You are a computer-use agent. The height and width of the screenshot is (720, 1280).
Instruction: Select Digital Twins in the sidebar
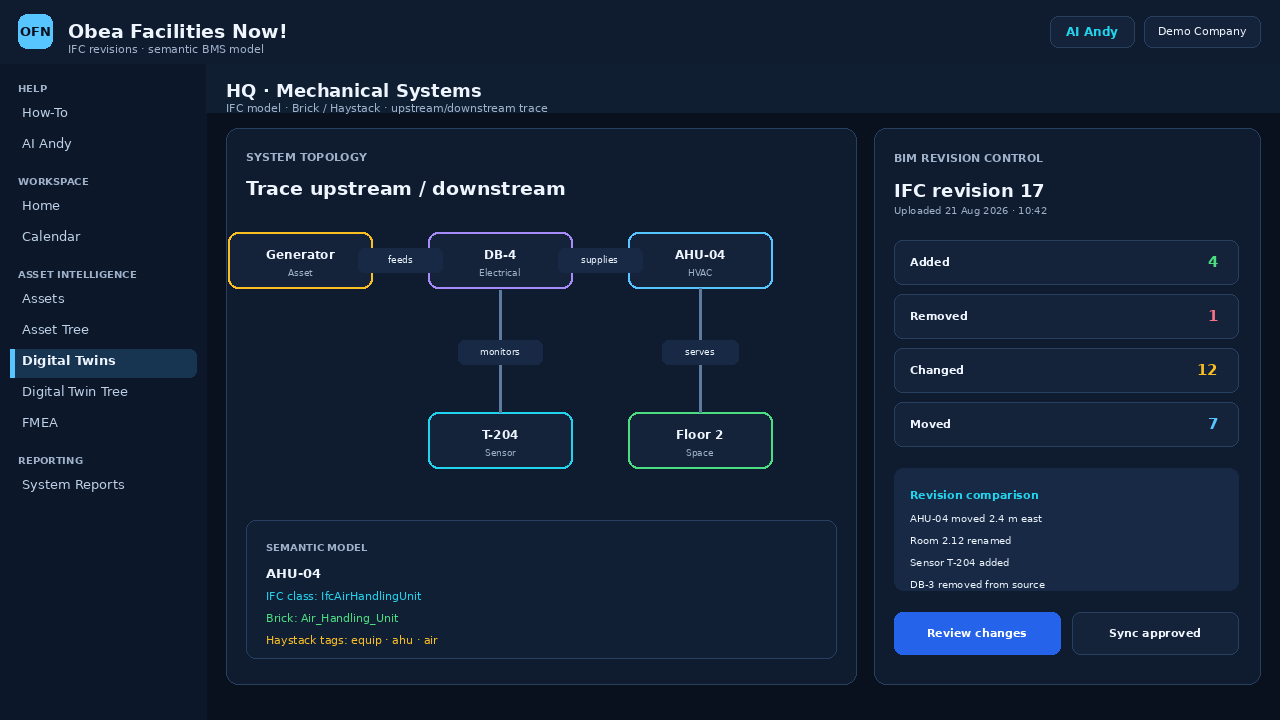[103, 361]
